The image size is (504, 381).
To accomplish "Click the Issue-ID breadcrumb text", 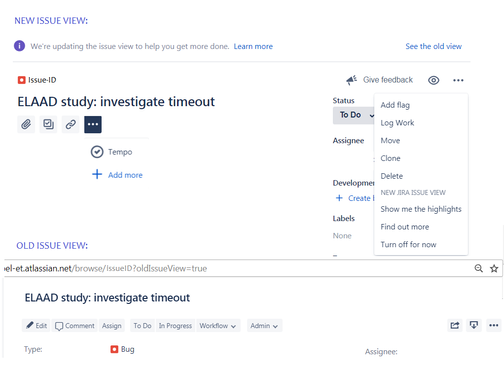I will point(42,80).
